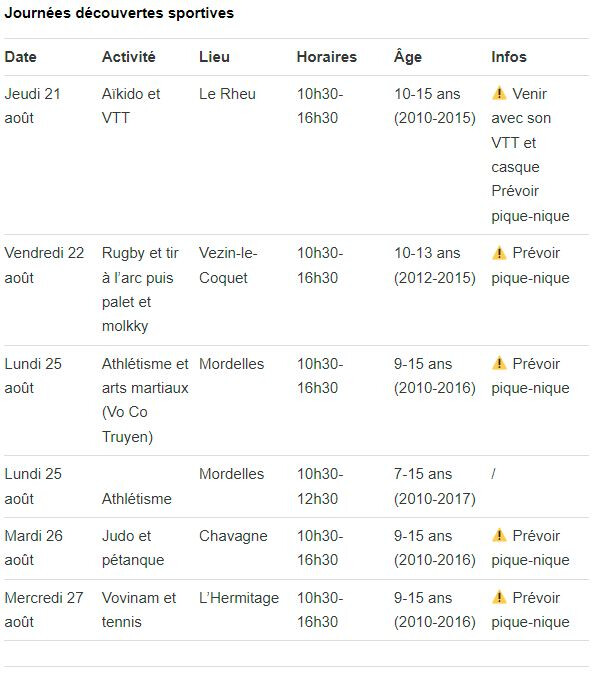Click the warning icon in the Le Rheu row
This screenshot has width=611, height=681.
coord(499,93)
